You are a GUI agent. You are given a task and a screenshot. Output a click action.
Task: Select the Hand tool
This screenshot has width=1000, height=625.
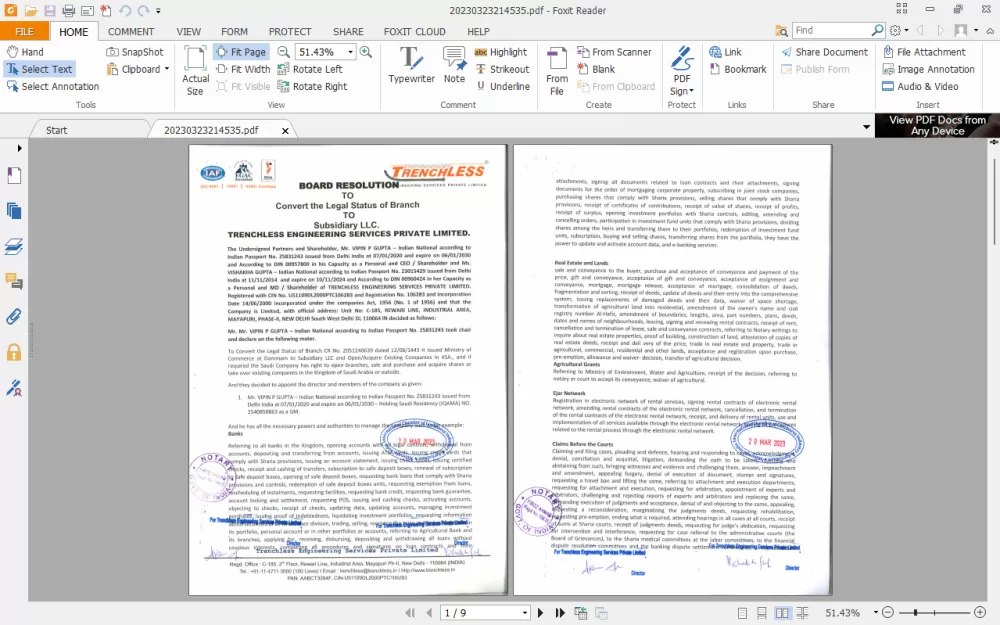[26, 52]
